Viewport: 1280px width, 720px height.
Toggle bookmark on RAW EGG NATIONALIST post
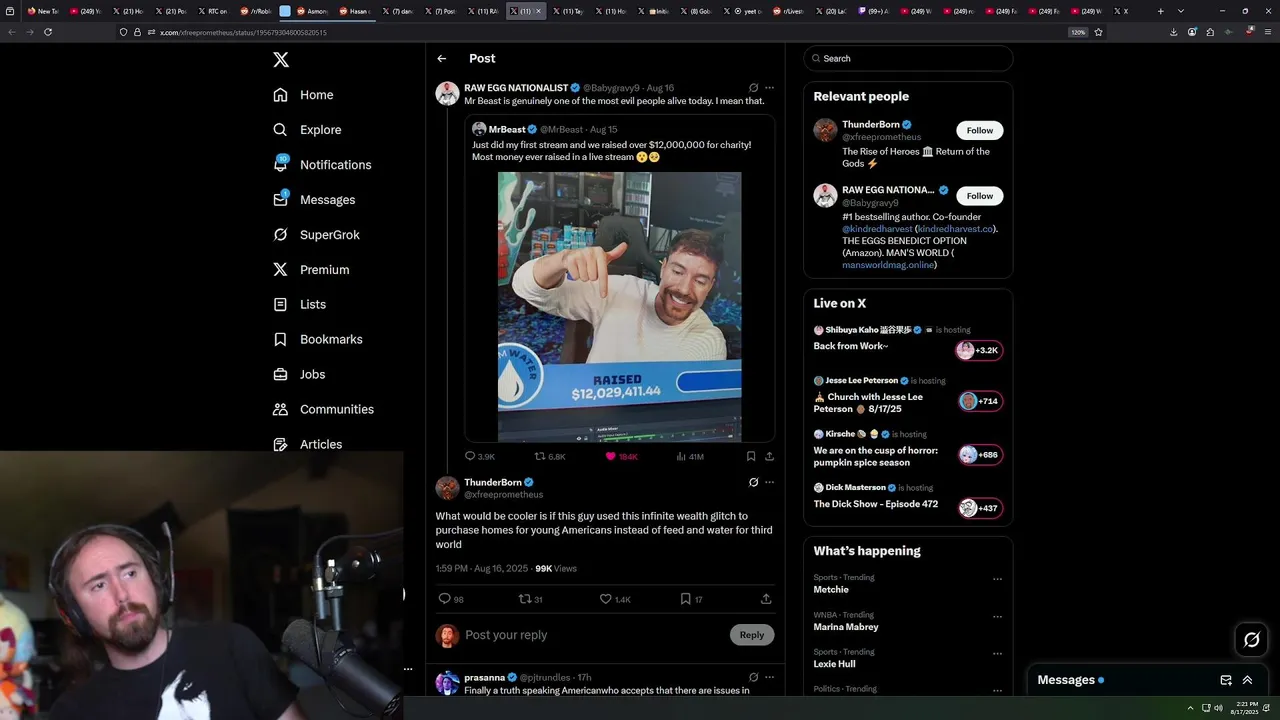point(751,456)
